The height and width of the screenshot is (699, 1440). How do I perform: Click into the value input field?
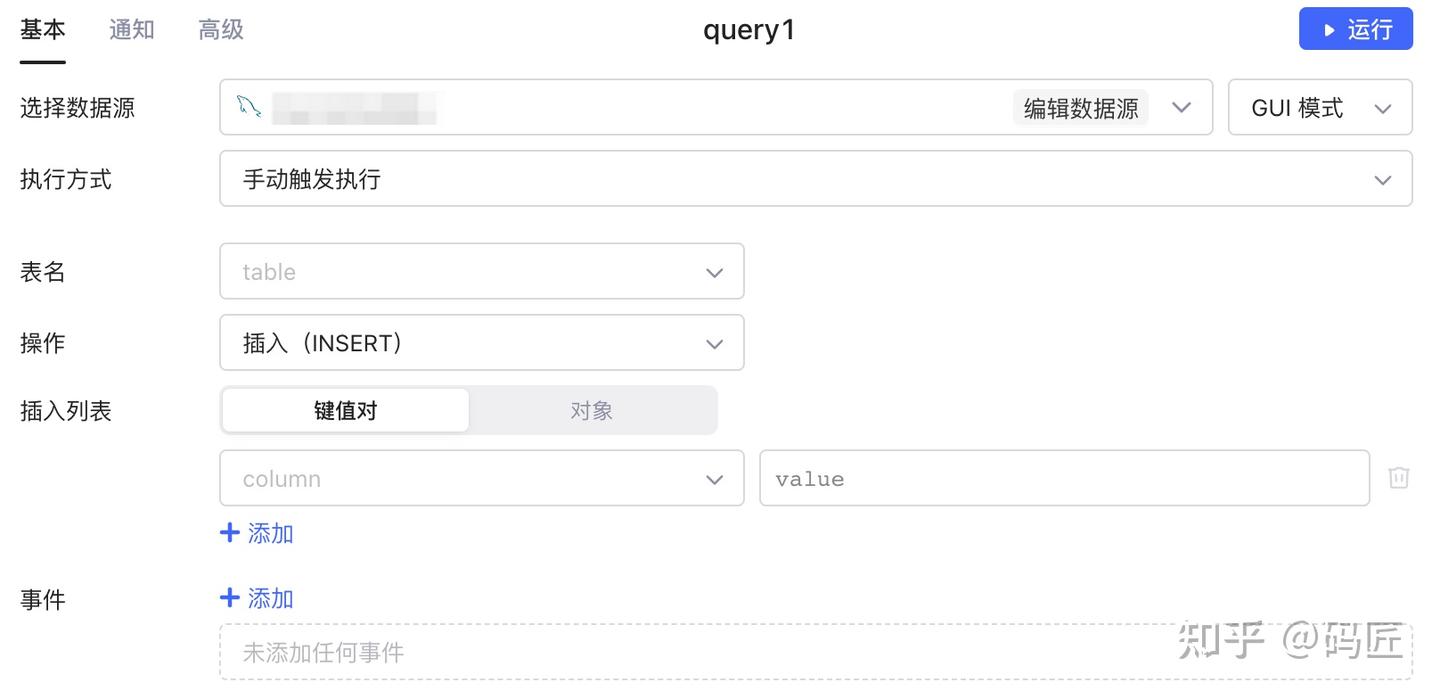(x=1063, y=479)
